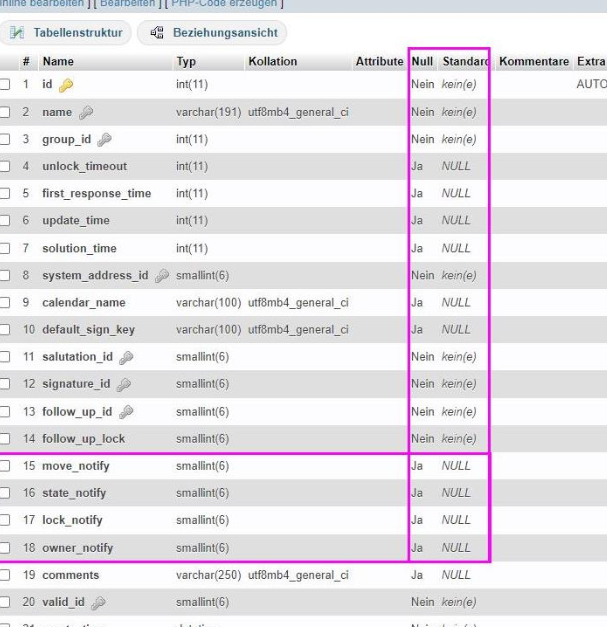
Task: Click the Name column header
Action: [58, 61]
